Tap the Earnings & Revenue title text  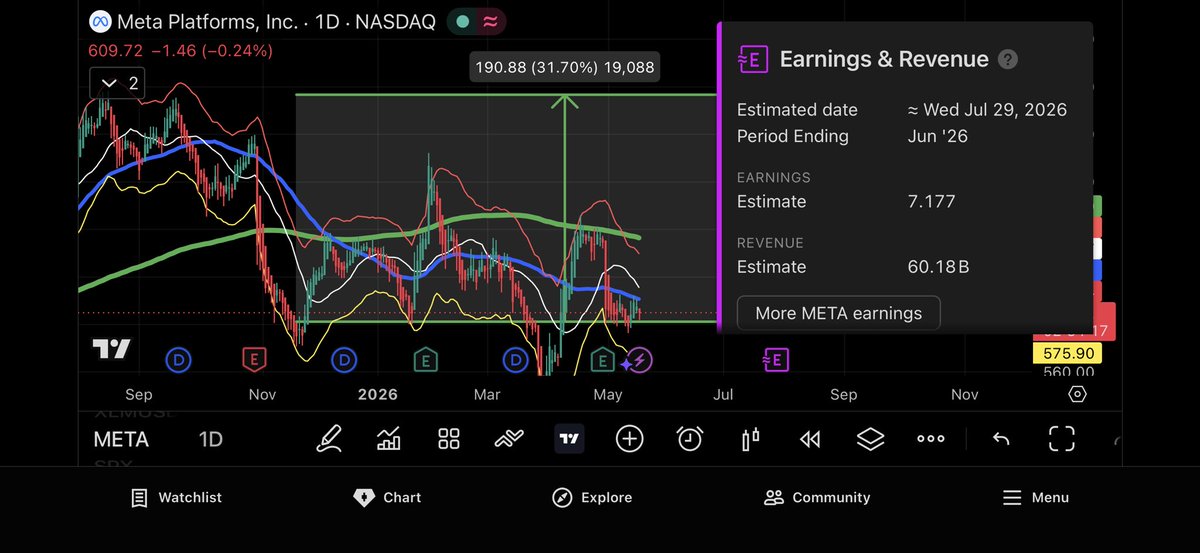coord(884,60)
